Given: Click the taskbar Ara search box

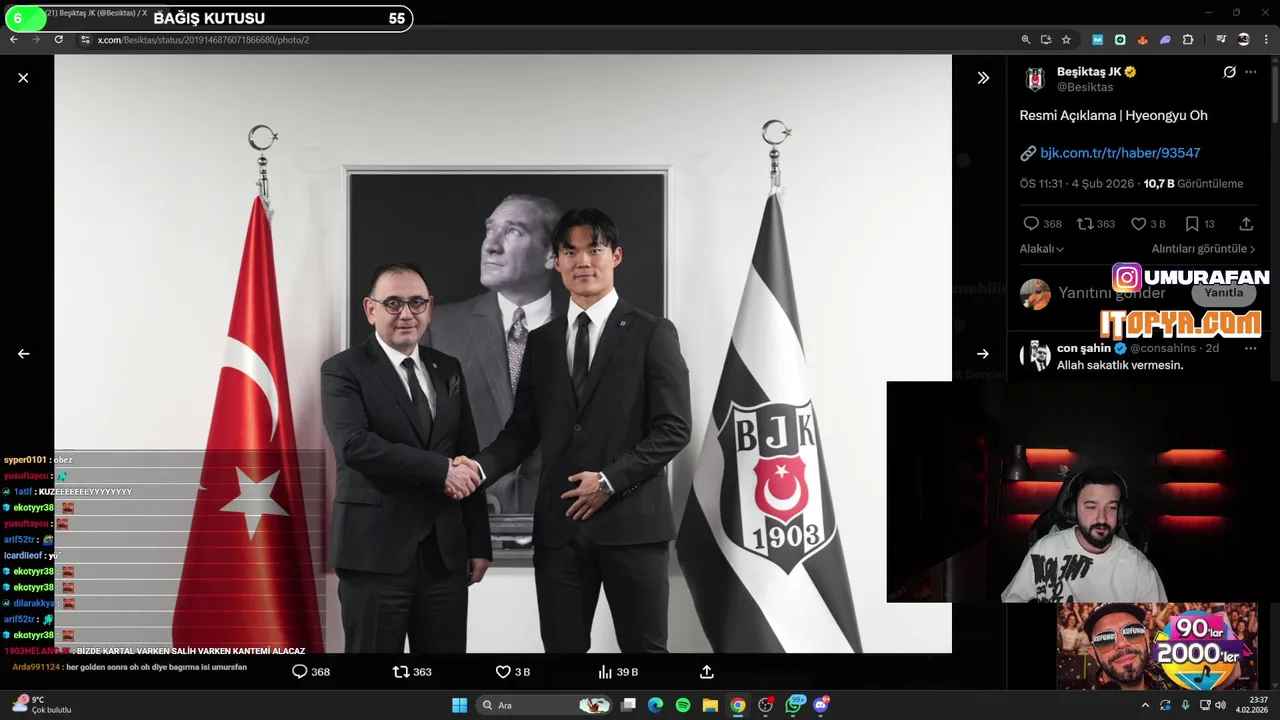Looking at the screenshot, I should (543, 705).
